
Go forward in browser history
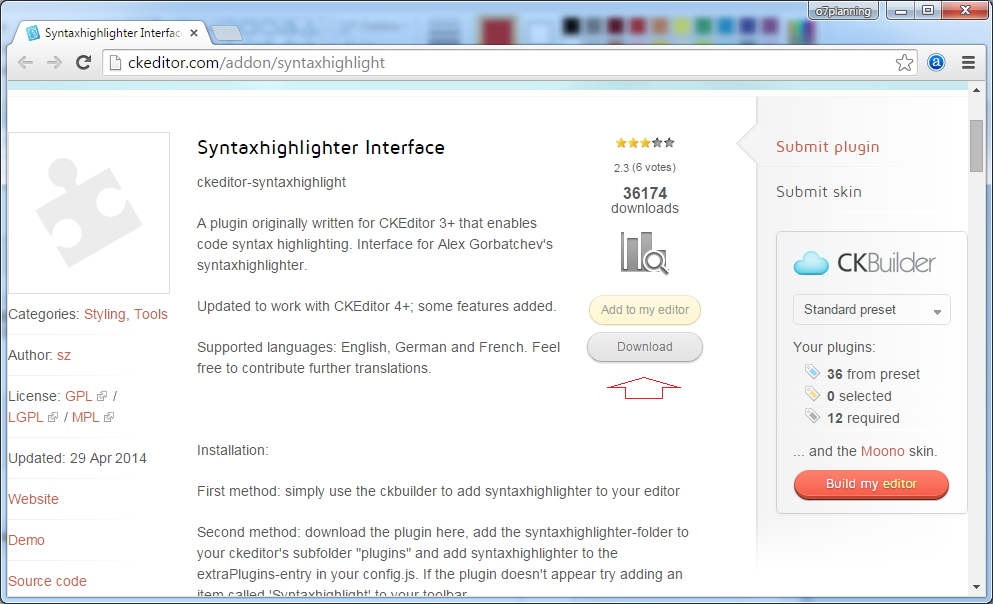point(54,63)
